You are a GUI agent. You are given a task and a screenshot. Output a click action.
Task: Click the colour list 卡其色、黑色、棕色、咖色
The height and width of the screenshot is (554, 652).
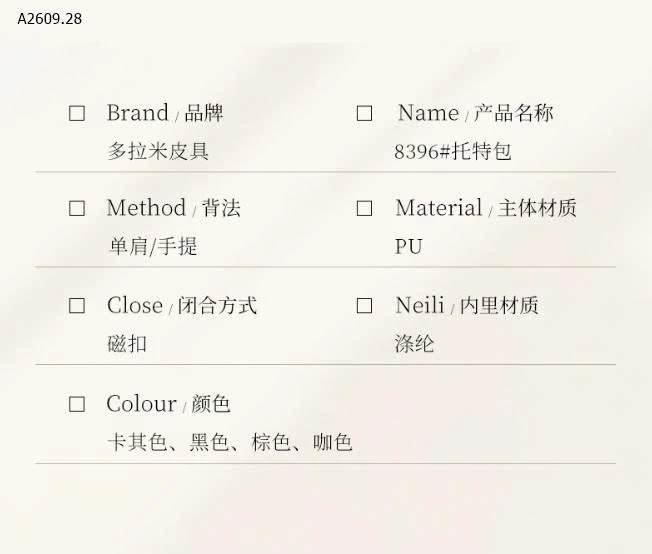tap(229, 442)
